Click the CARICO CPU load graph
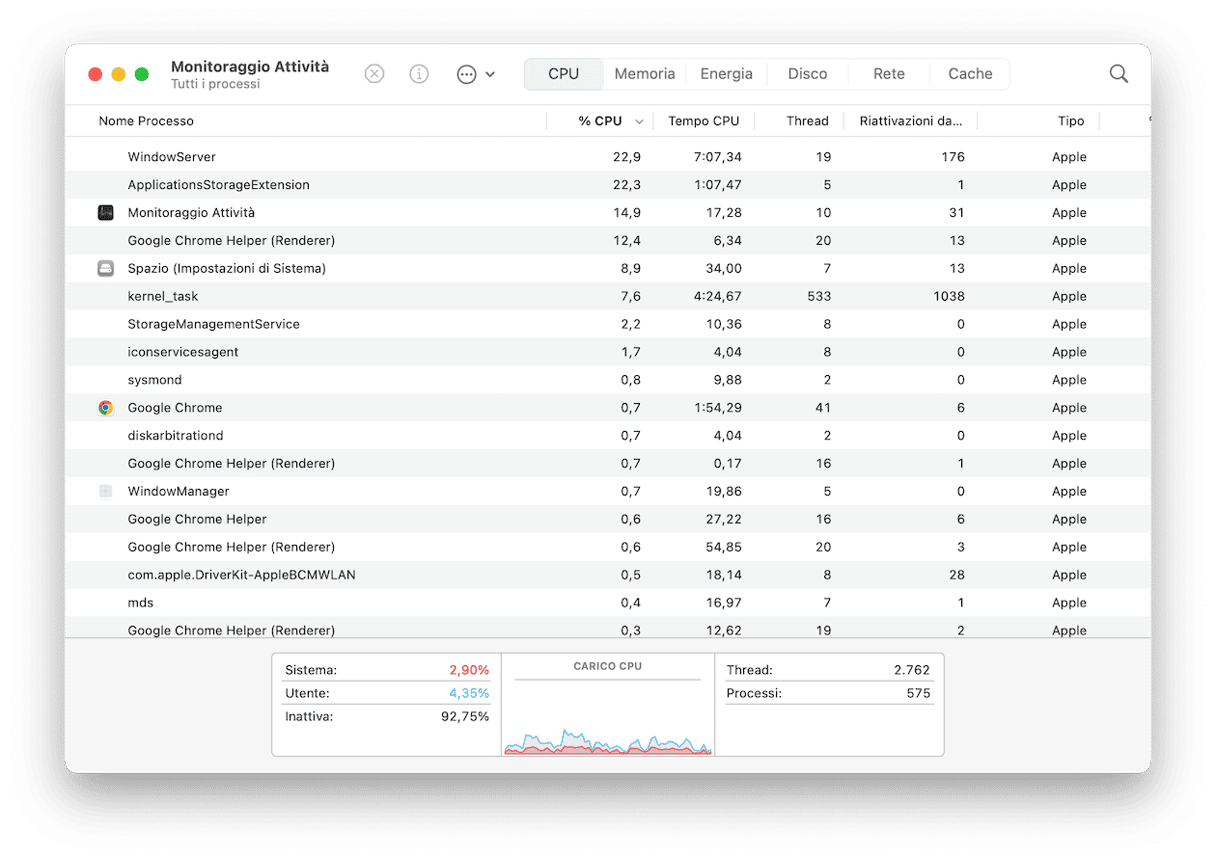The image size is (1216, 859). coord(608,705)
